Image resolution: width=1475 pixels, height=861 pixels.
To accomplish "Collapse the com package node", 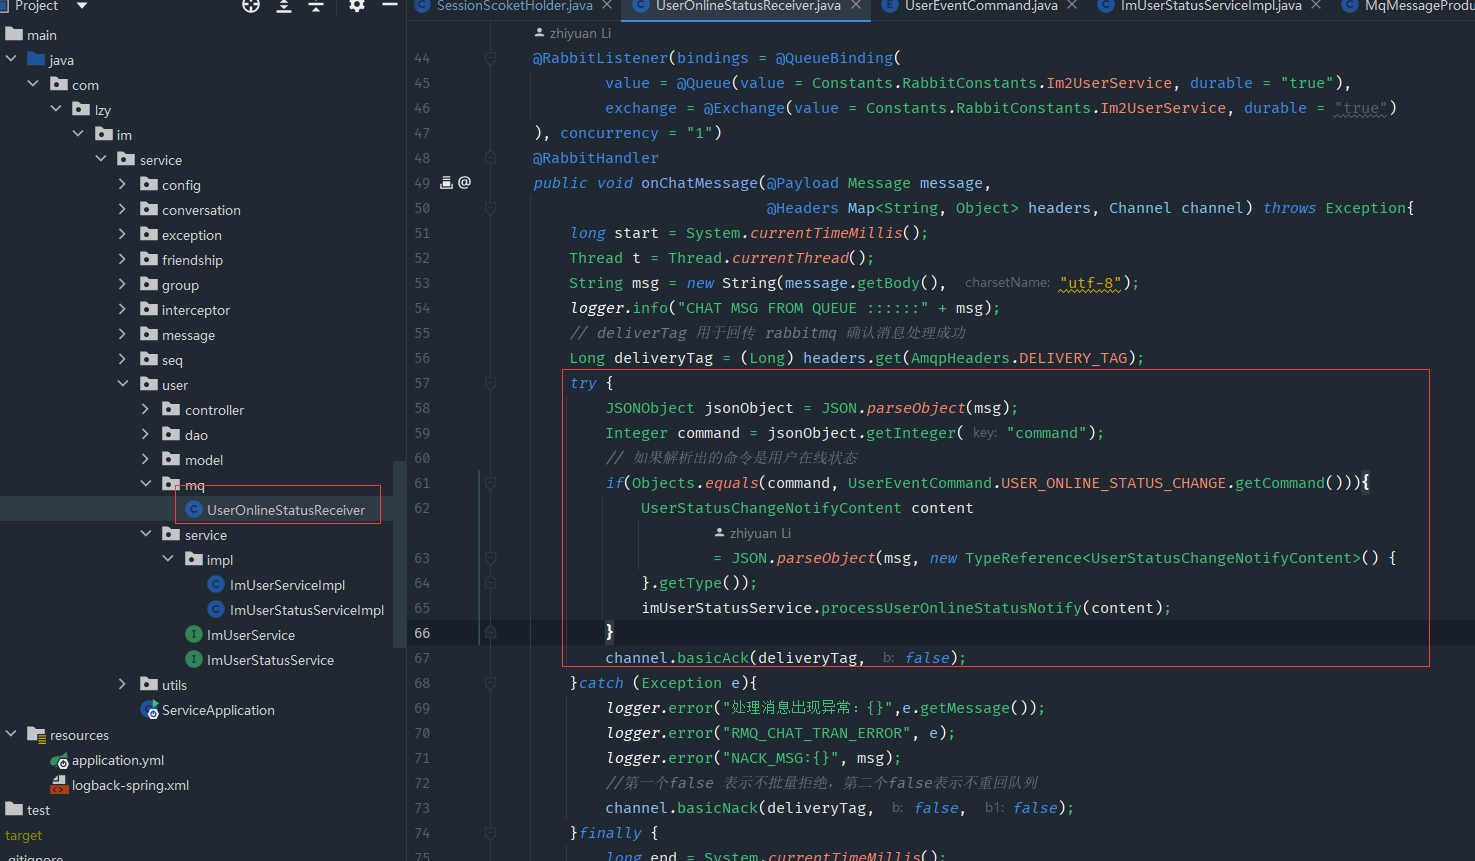I will click(x=33, y=84).
